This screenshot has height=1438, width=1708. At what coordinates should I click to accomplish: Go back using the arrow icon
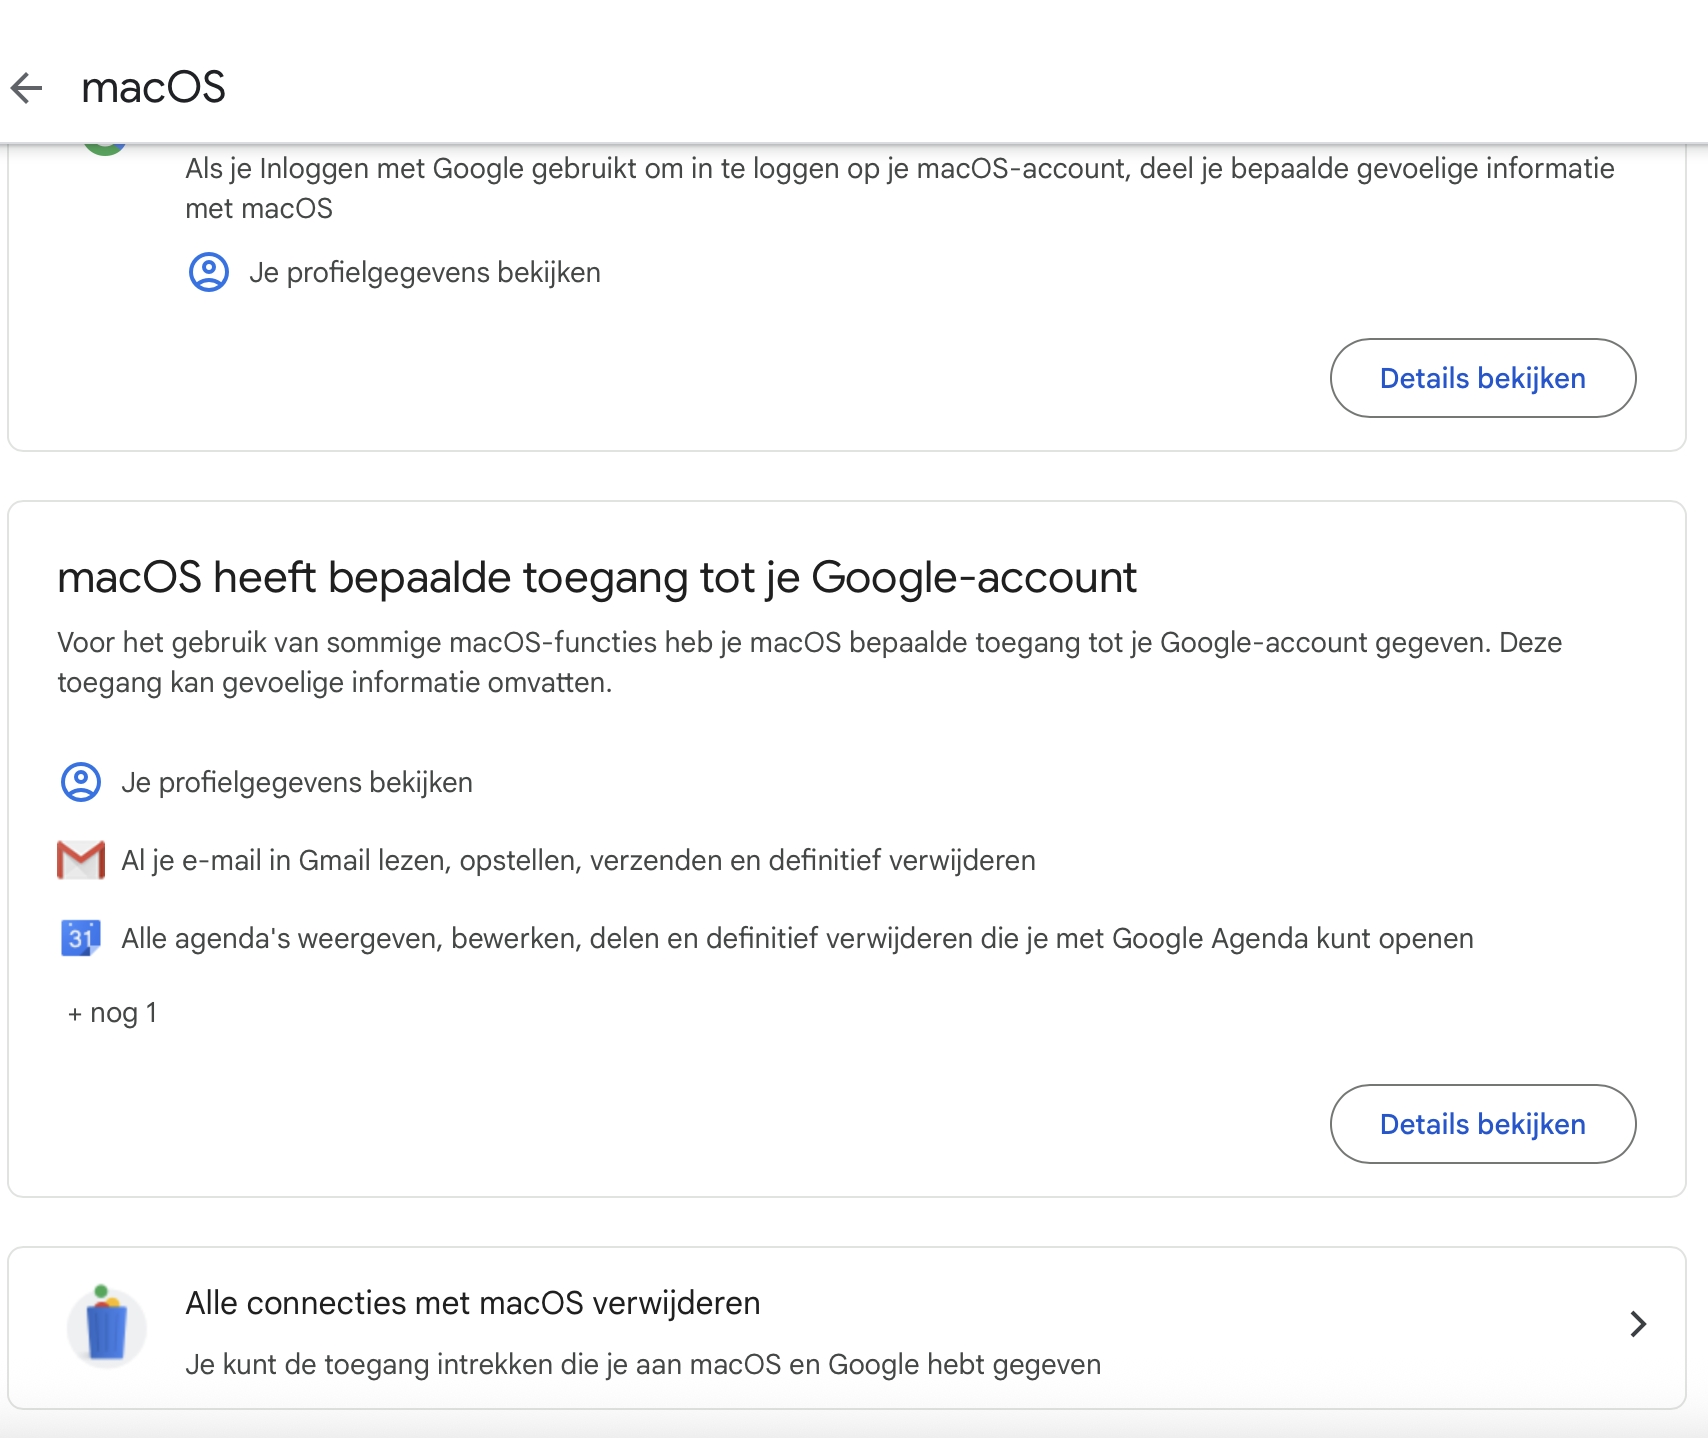point(27,88)
